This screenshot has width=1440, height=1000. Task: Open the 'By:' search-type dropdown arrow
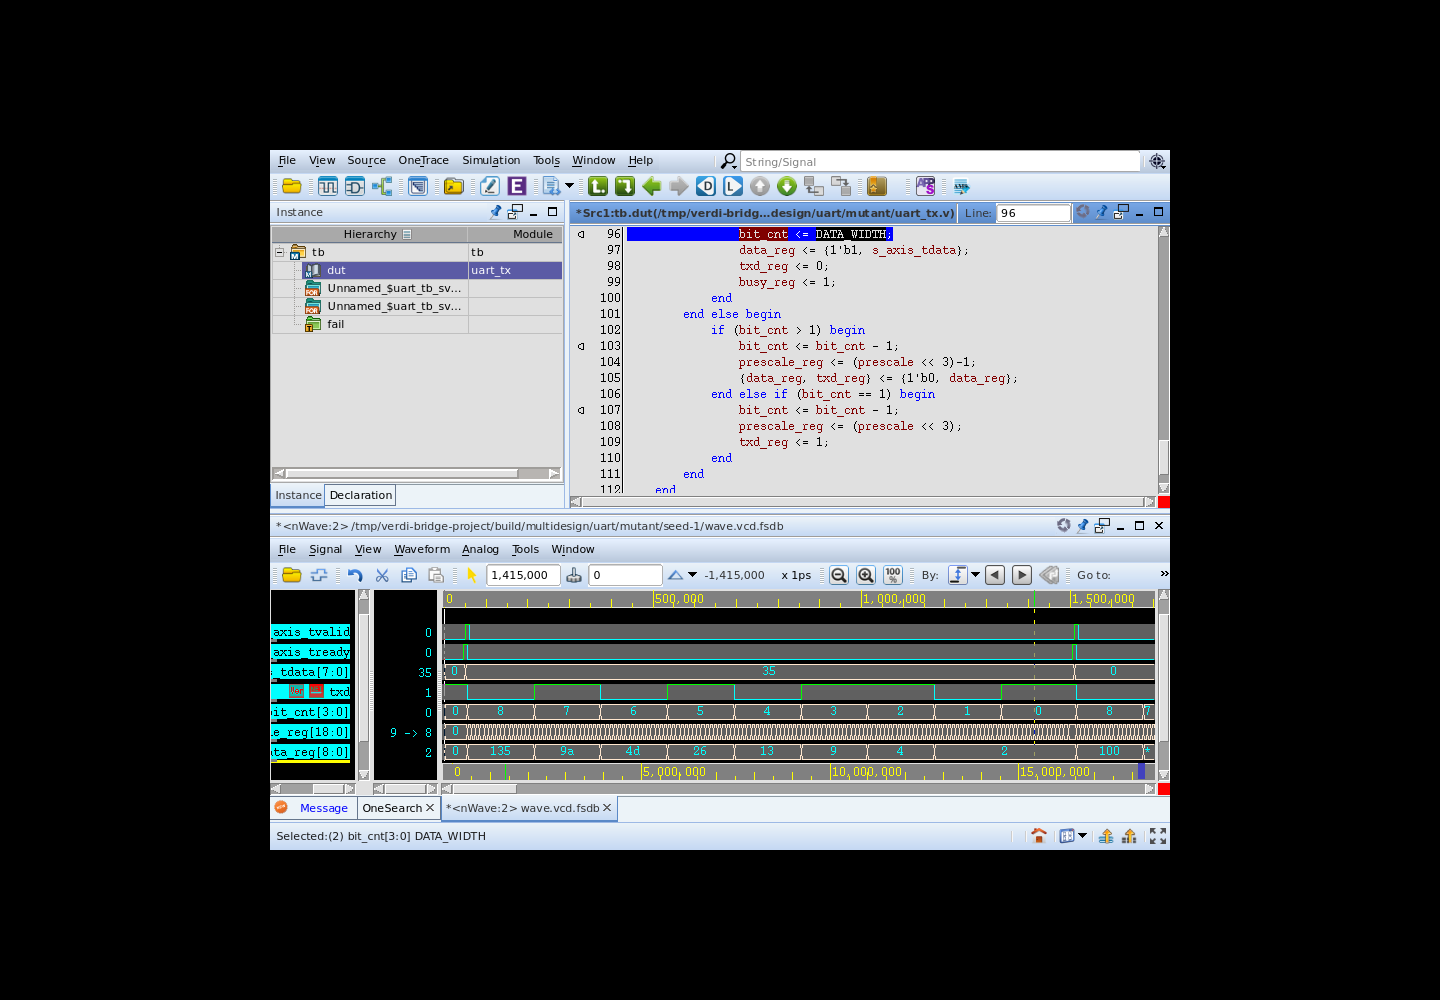(976, 575)
